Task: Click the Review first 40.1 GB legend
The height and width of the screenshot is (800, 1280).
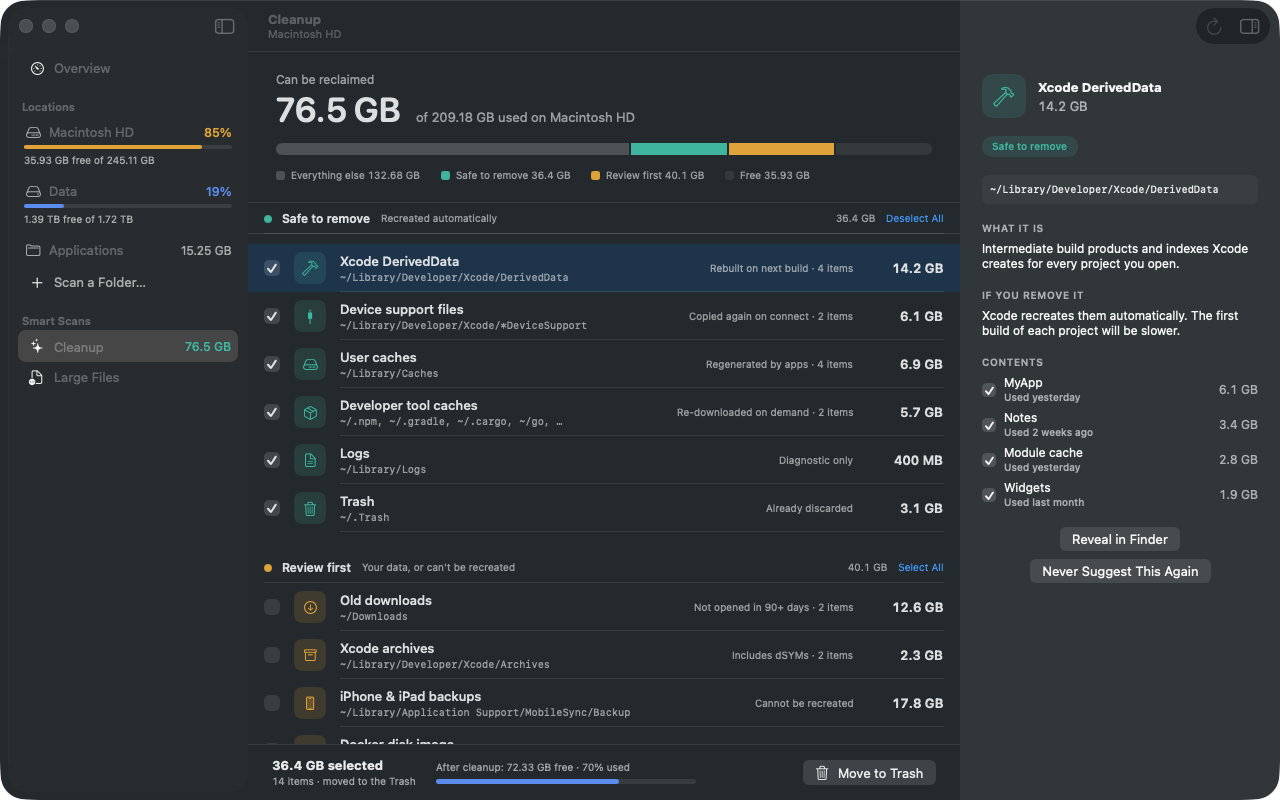Action: click(647, 176)
